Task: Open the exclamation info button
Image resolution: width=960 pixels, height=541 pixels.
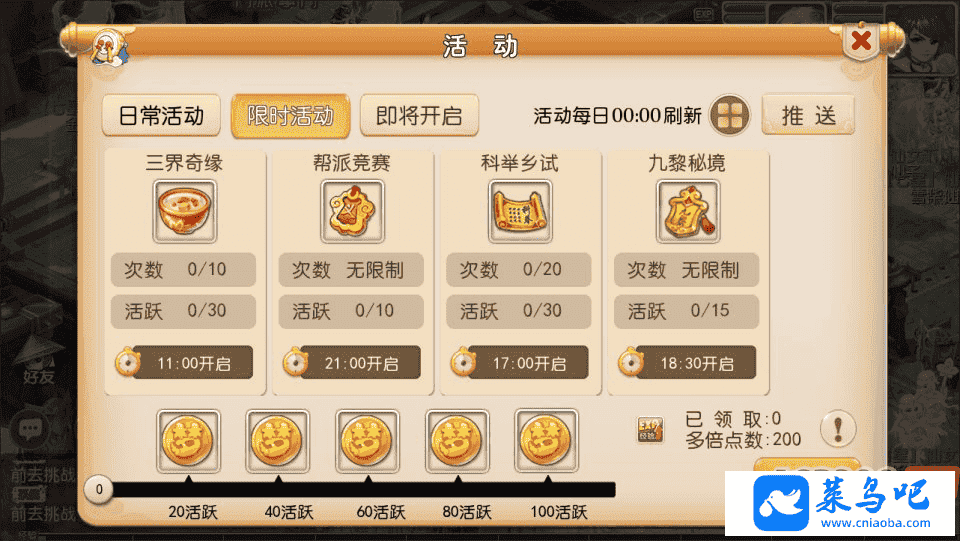Action: tap(838, 428)
